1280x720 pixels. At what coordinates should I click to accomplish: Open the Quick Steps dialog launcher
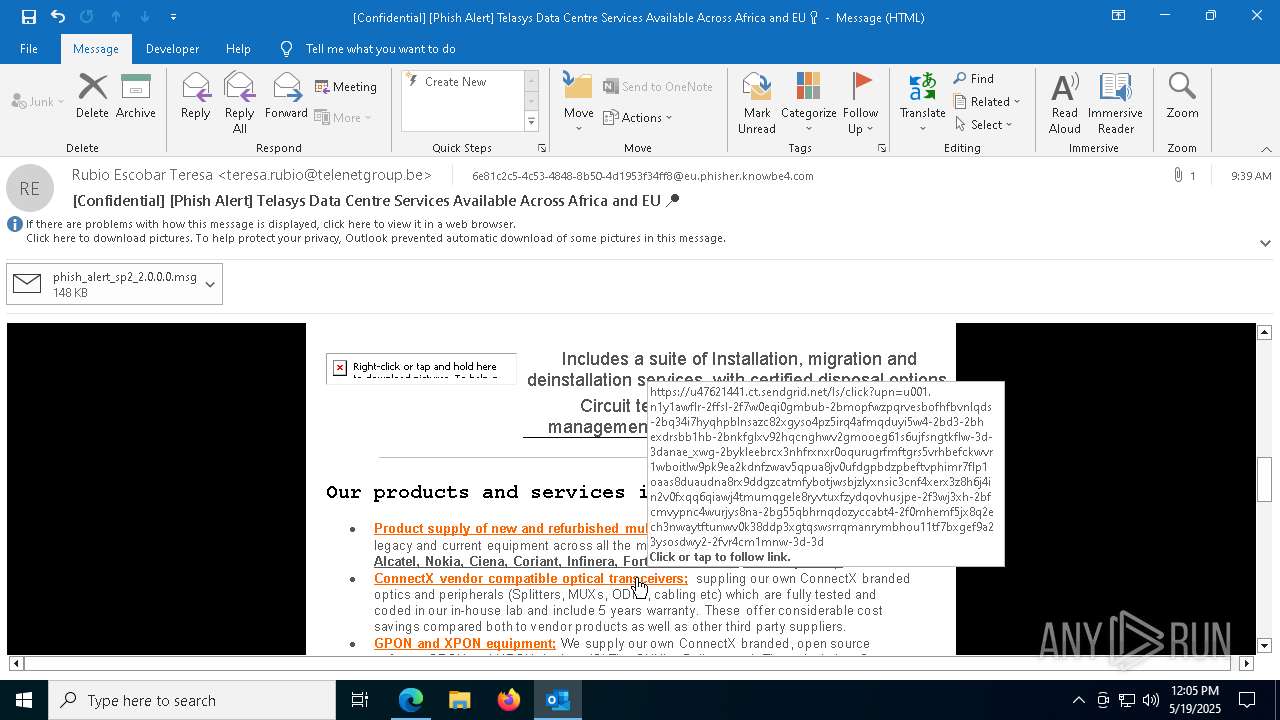(x=542, y=148)
